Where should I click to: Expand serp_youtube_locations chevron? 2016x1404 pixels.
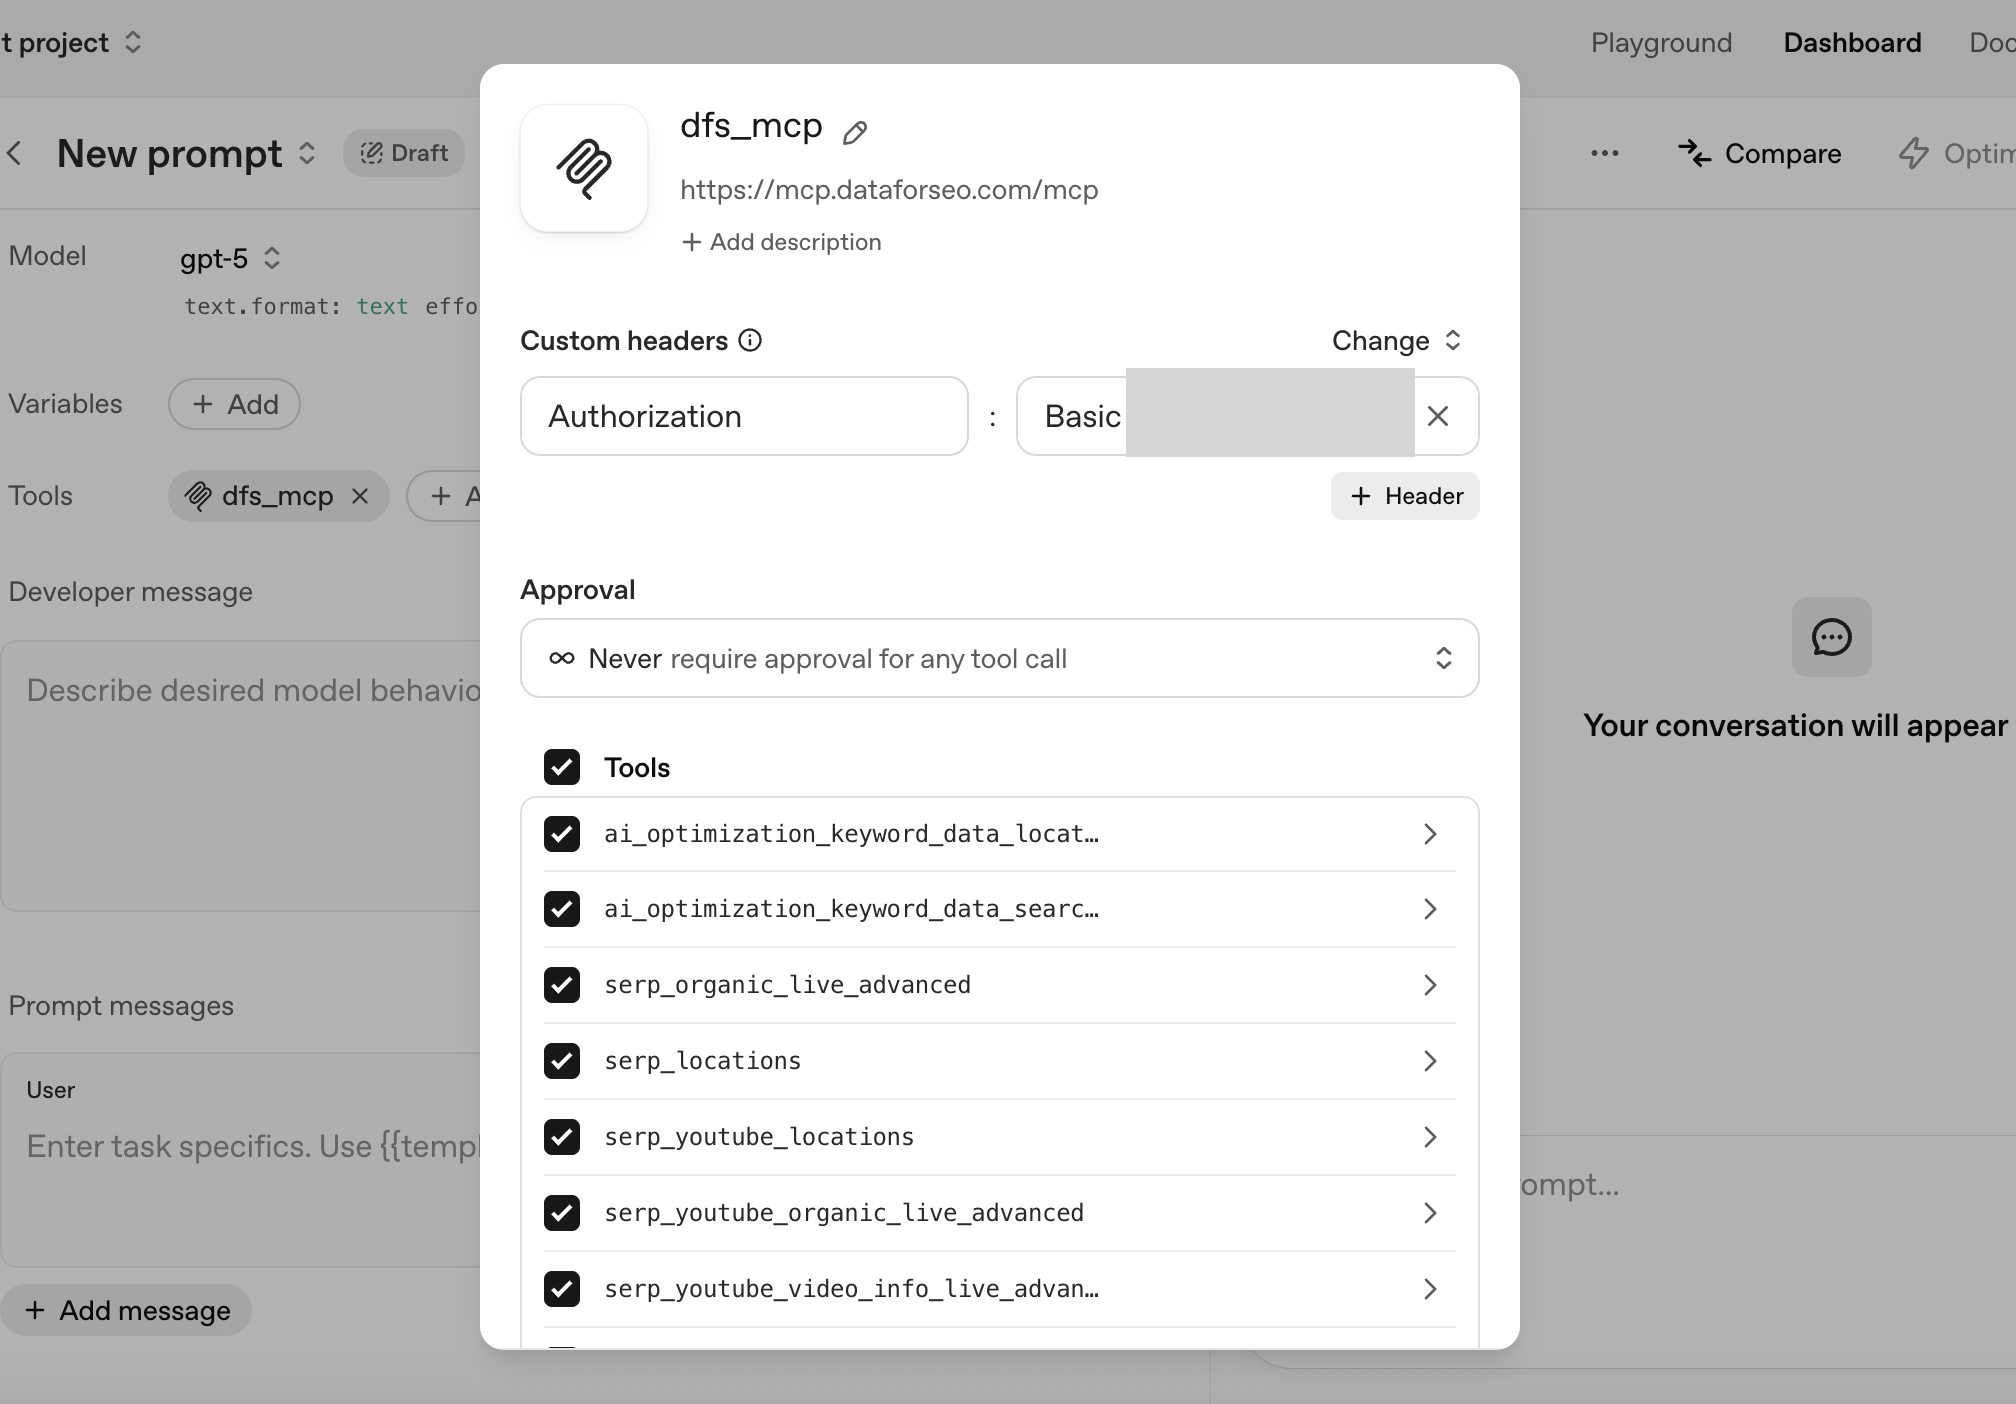[1430, 1137]
